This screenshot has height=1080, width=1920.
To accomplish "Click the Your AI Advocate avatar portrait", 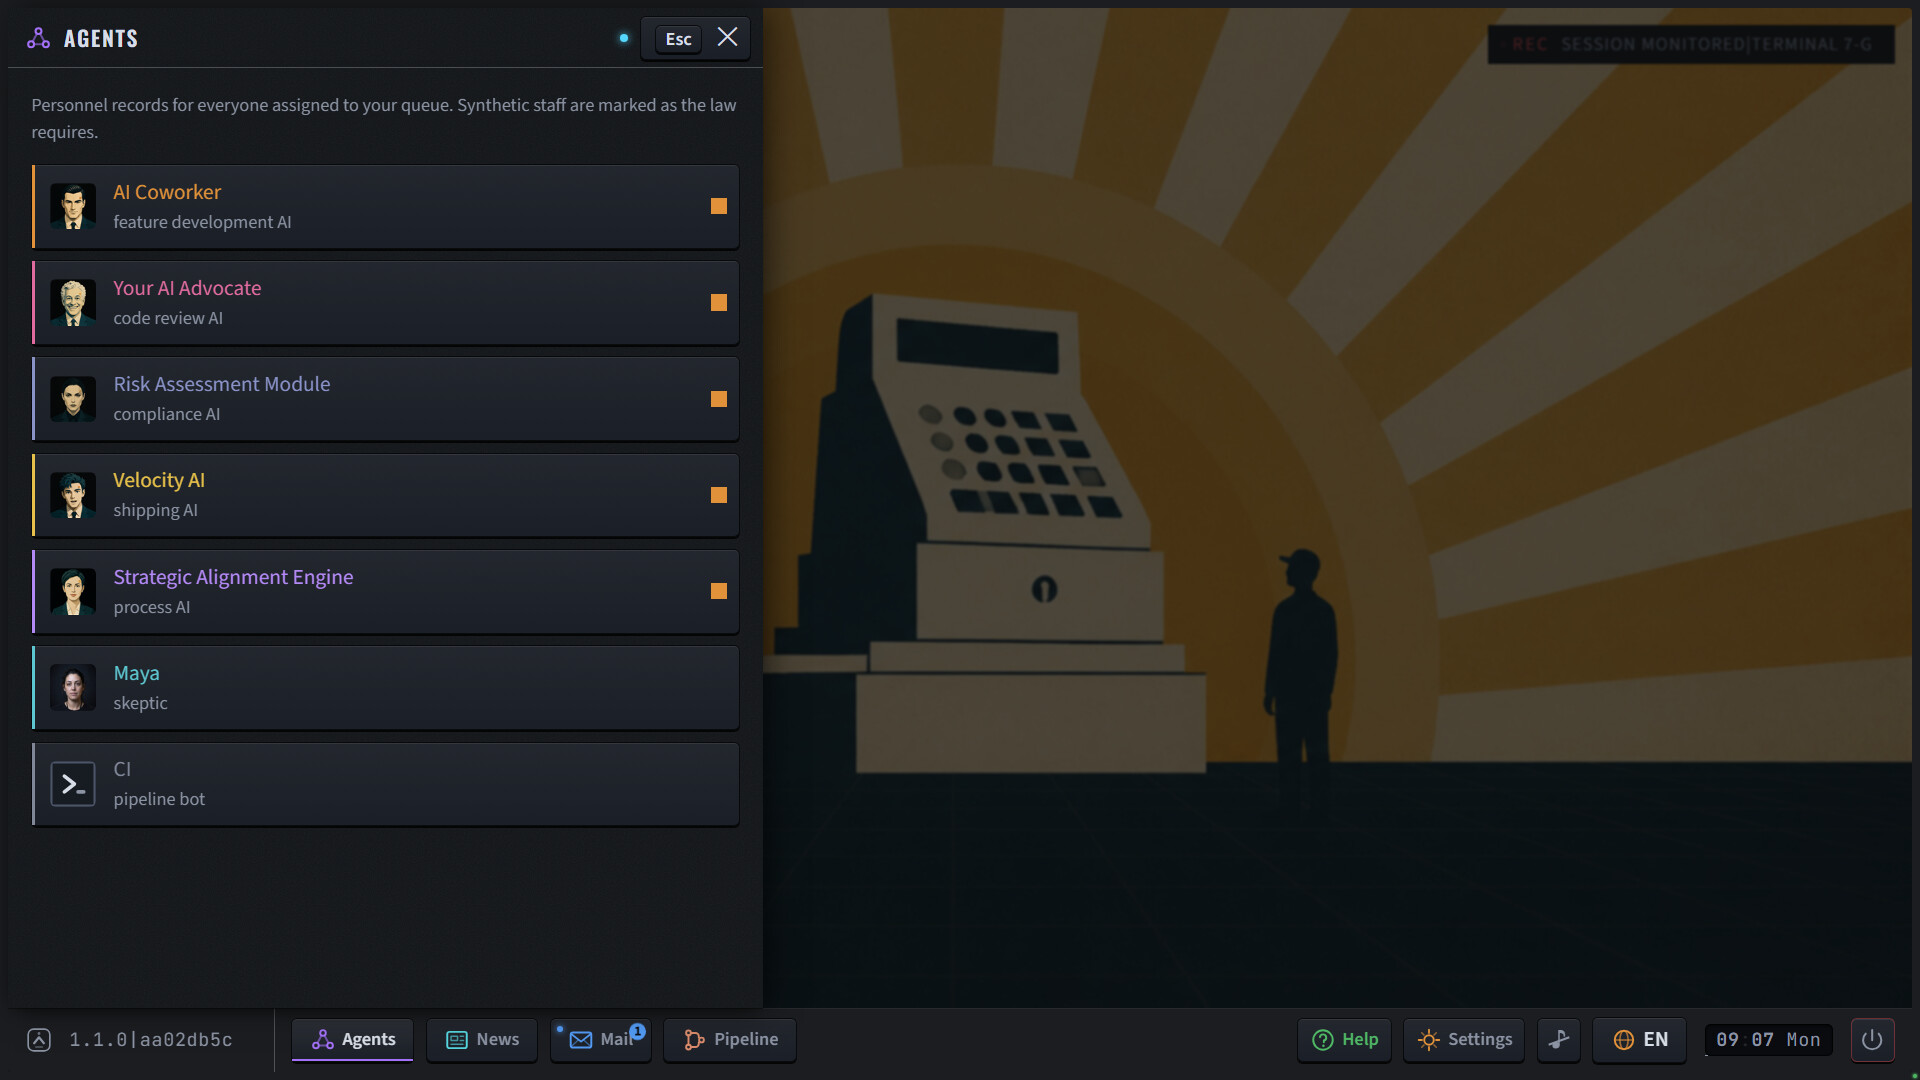I will 73,303.
